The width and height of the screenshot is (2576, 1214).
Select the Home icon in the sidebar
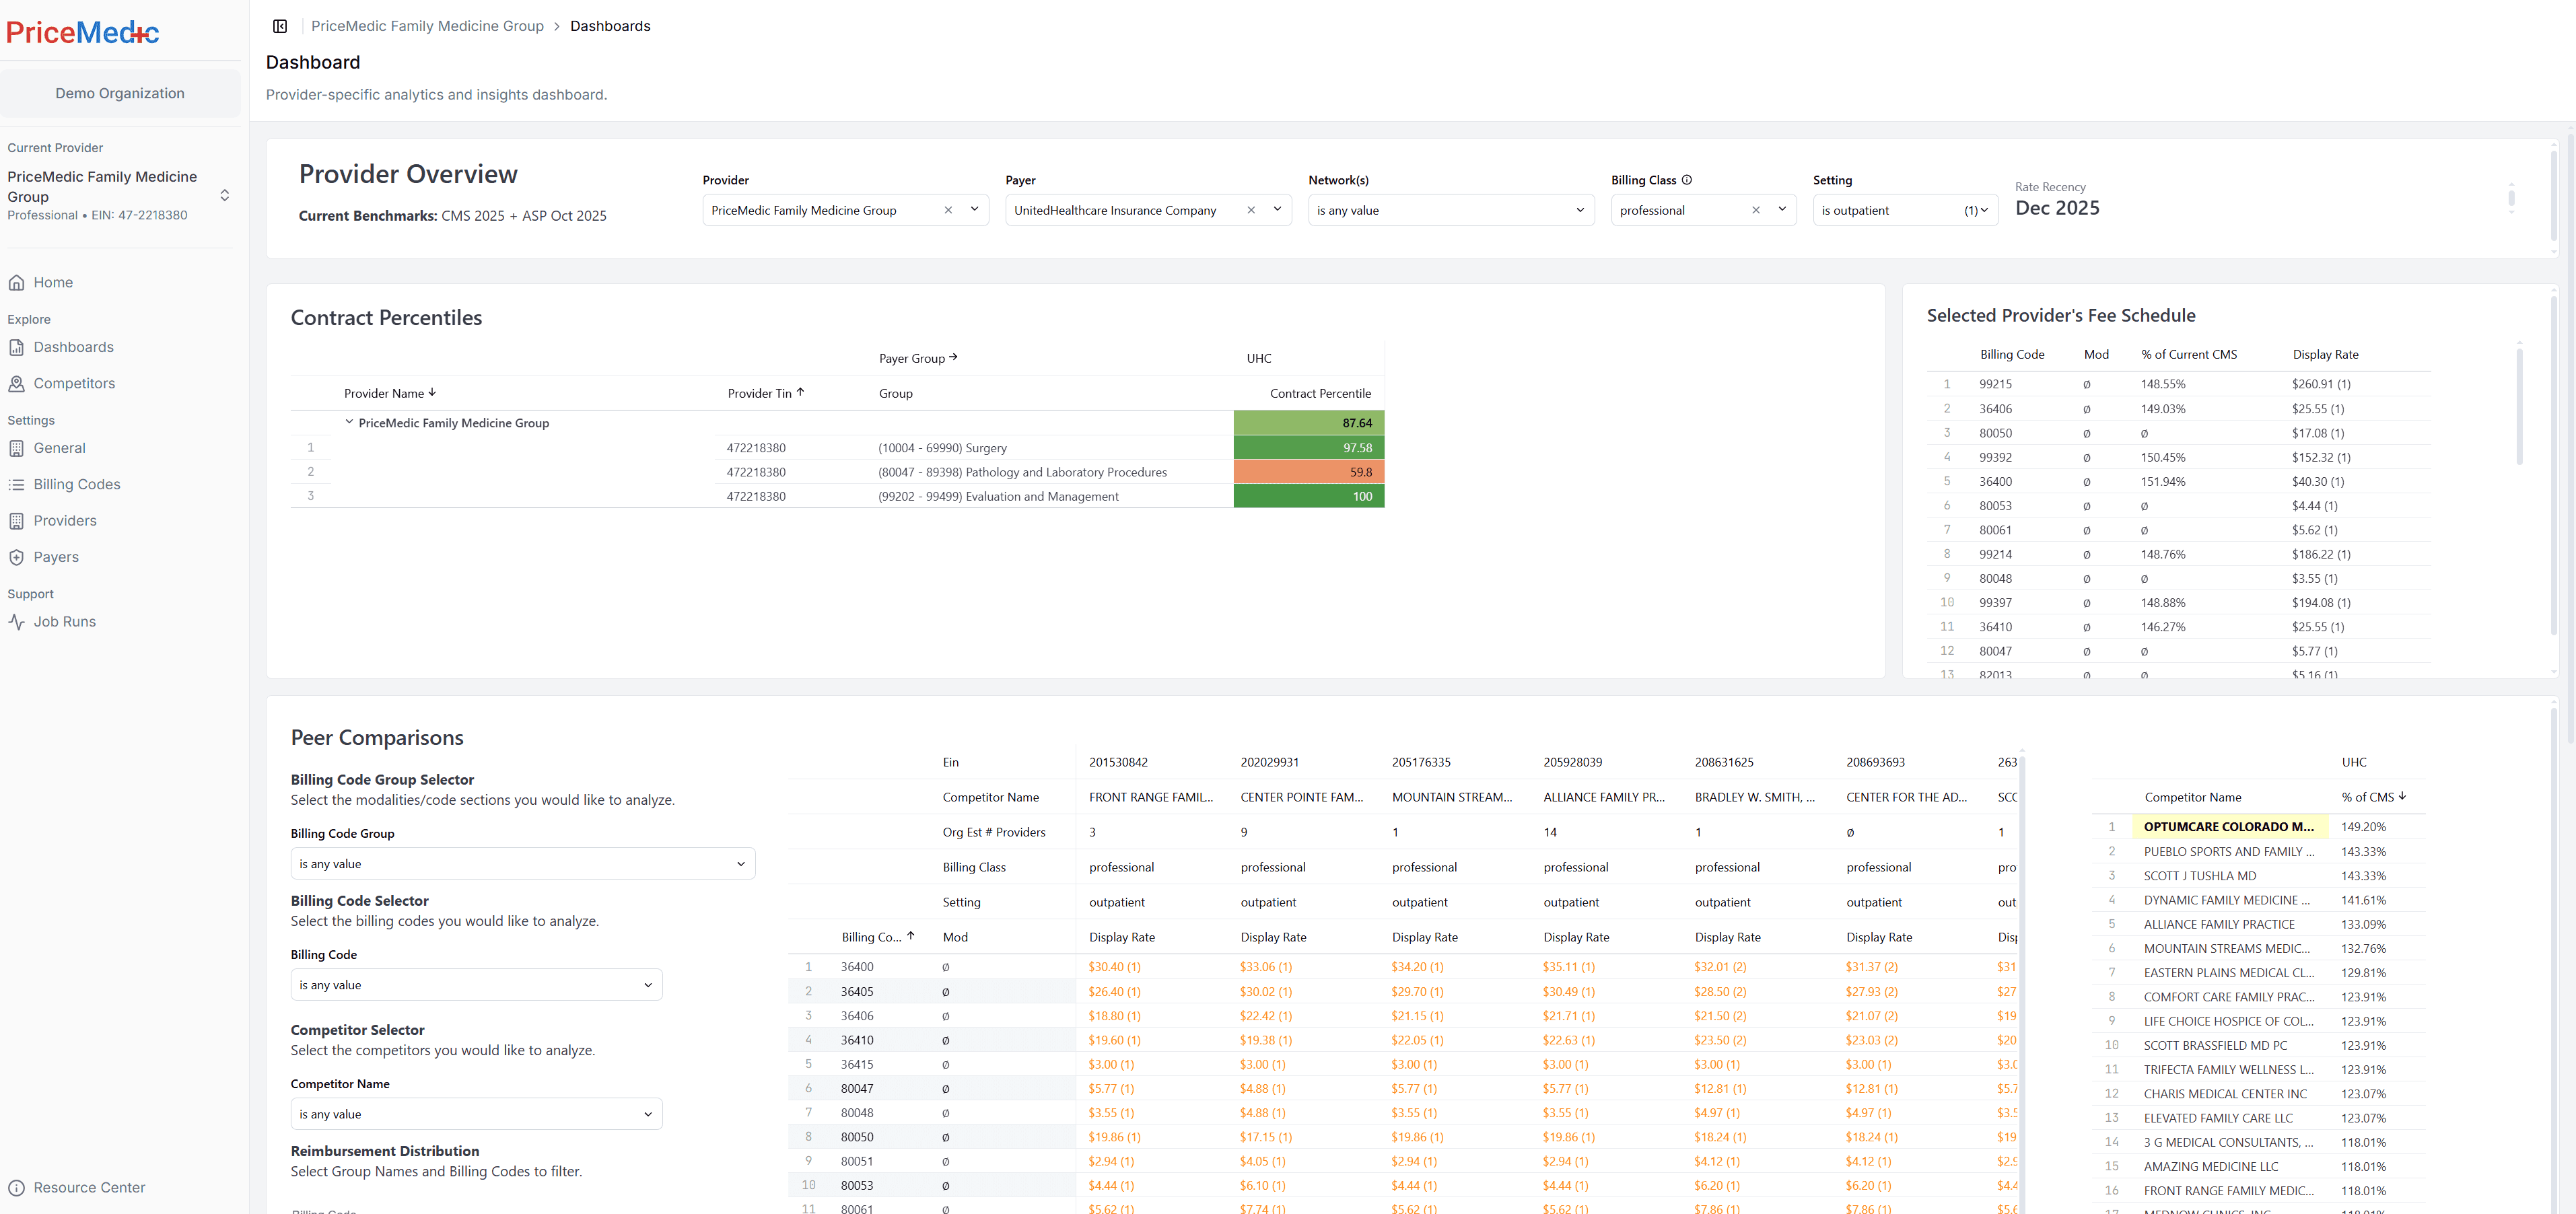(x=17, y=282)
